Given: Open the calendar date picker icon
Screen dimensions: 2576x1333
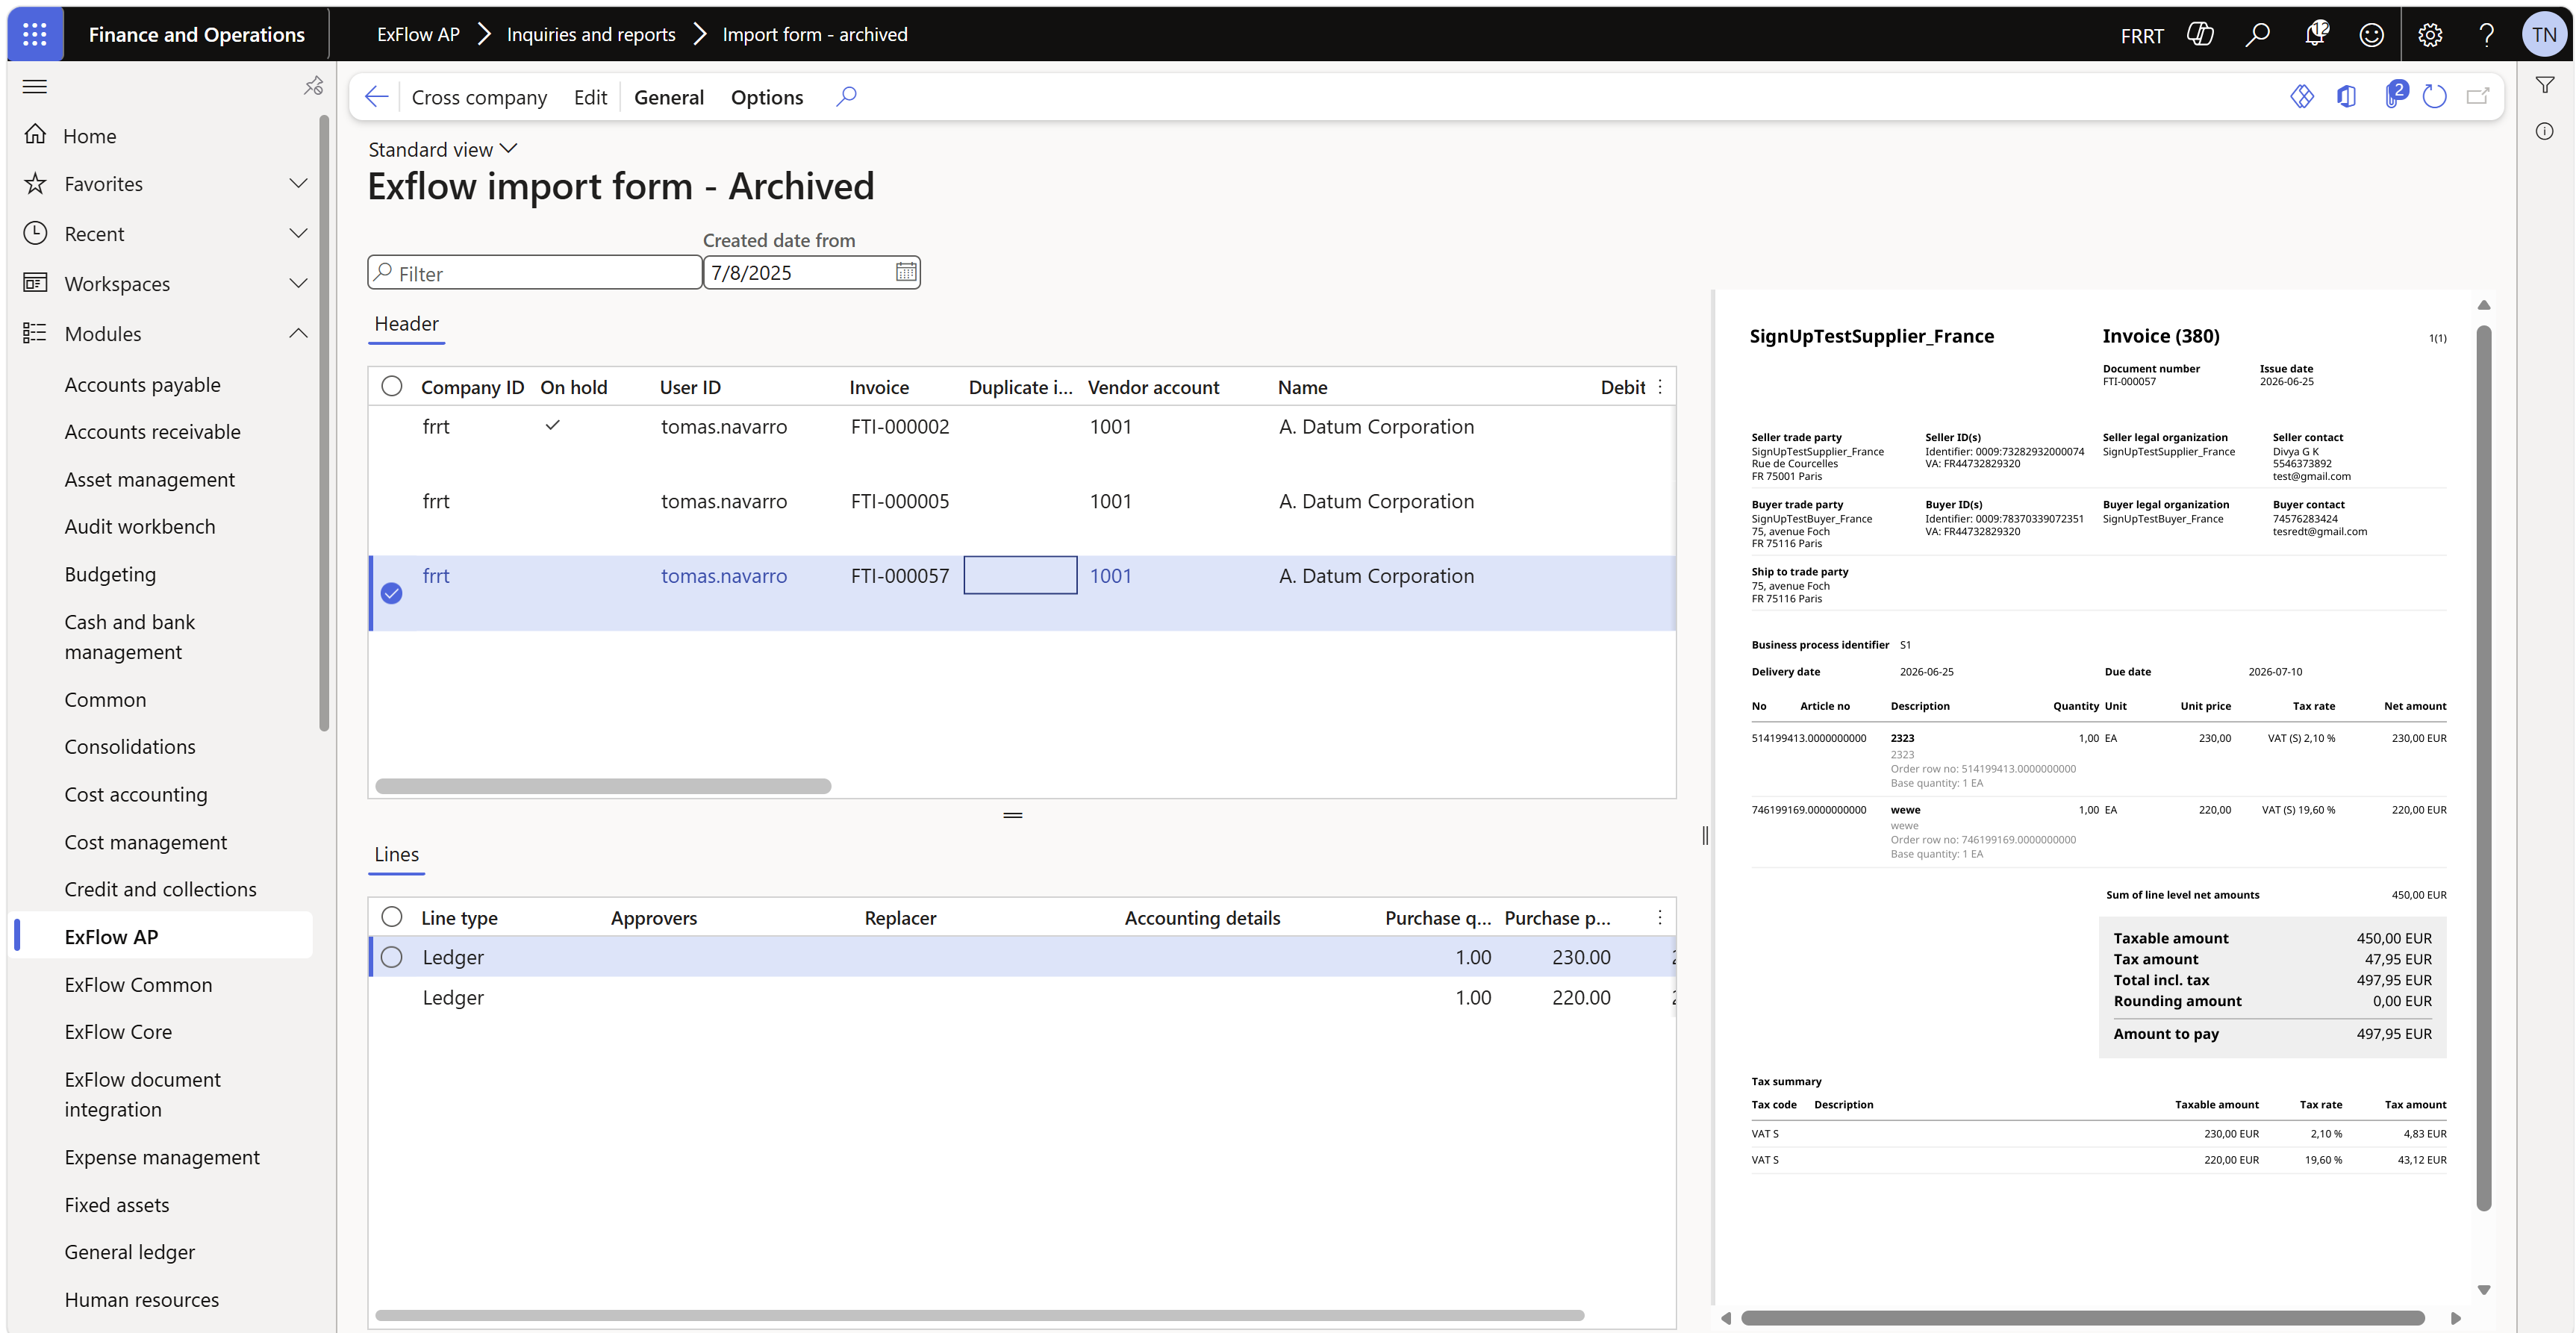Looking at the screenshot, I should pyautogui.click(x=905, y=272).
